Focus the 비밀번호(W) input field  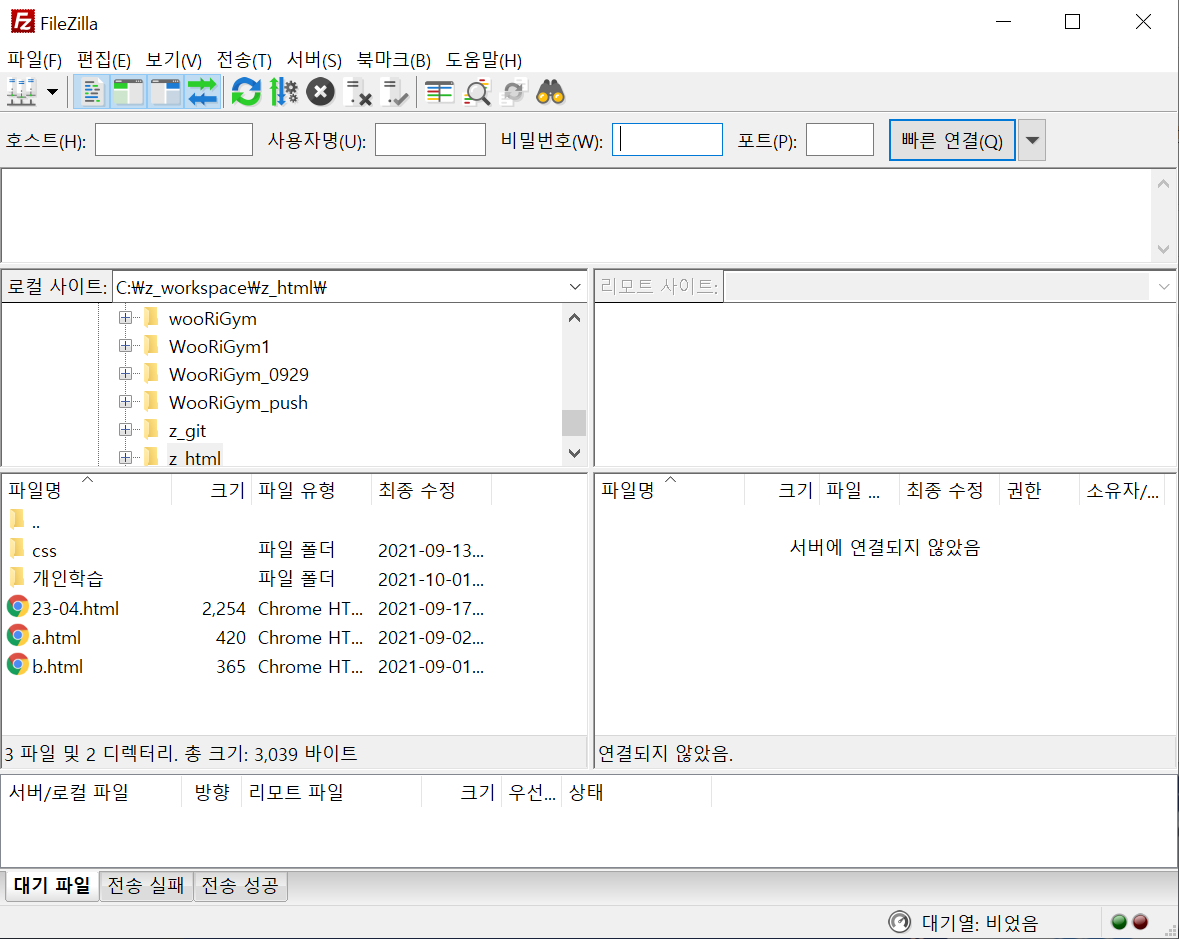(x=667, y=140)
